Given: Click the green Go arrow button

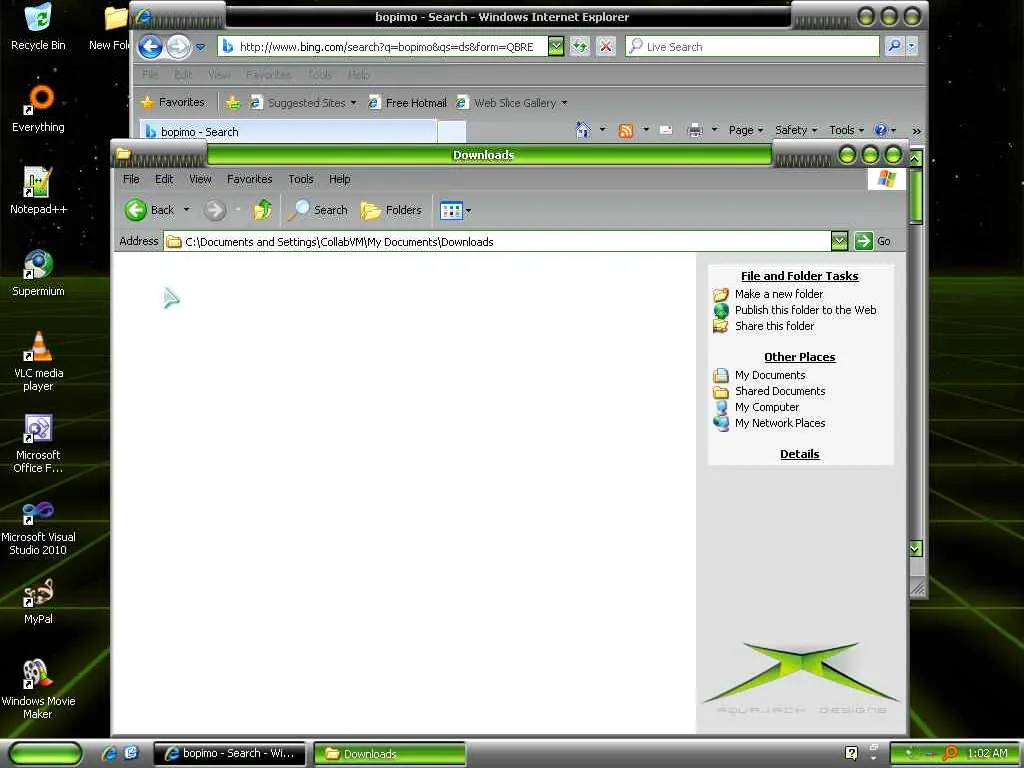Looking at the screenshot, I should coord(863,241).
